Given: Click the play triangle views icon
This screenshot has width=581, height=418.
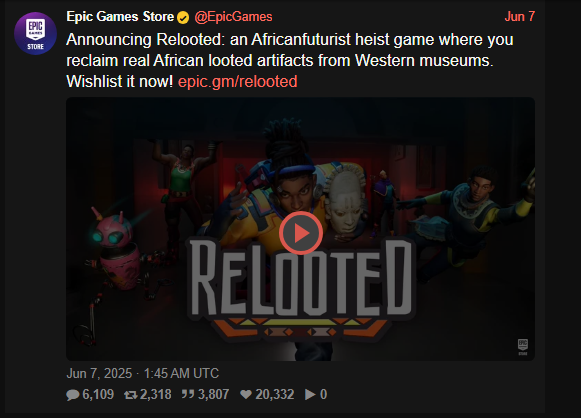Looking at the screenshot, I should coord(310,395).
